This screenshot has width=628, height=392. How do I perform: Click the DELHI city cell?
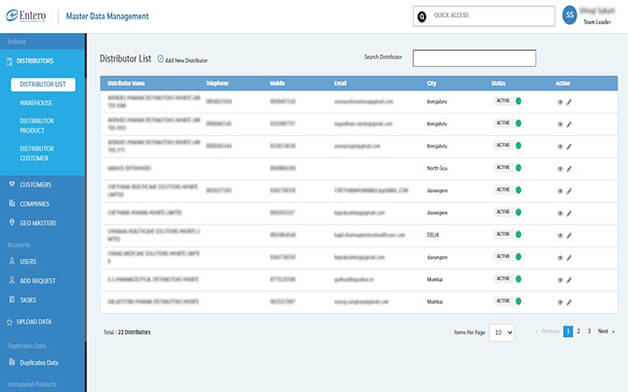coord(433,235)
